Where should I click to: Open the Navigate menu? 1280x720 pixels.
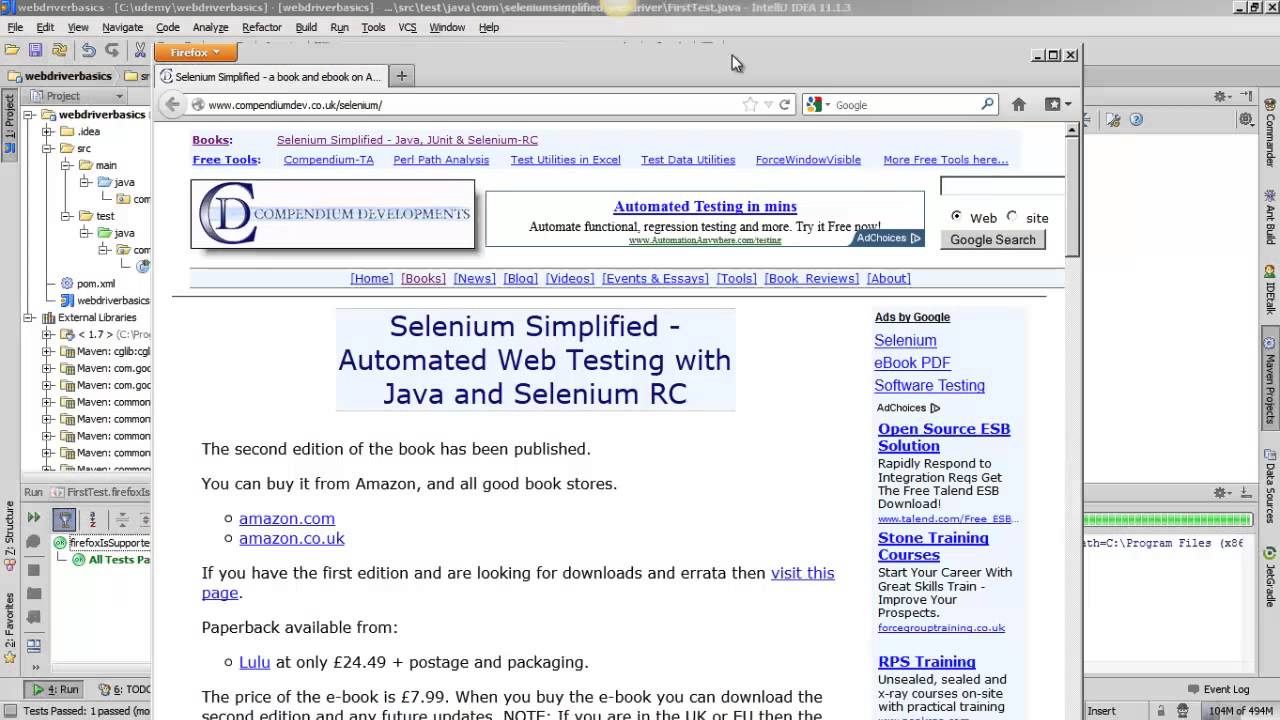(x=122, y=27)
